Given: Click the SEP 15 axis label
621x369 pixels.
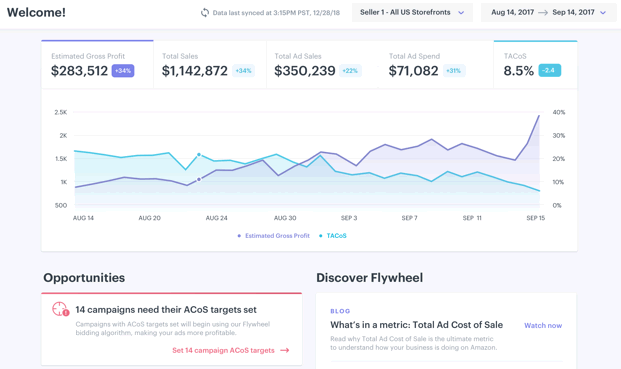Looking at the screenshot, I should click(535, 218).
